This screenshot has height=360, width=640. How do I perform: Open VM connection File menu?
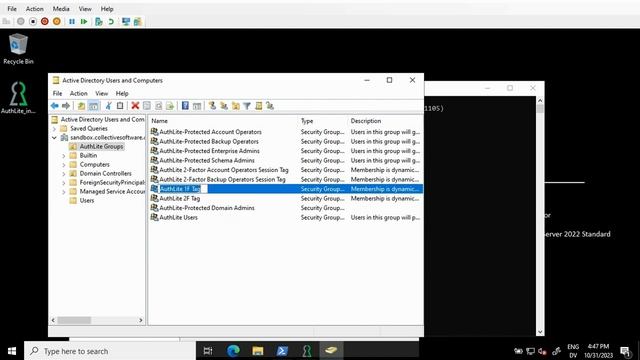tap(12, 9)
